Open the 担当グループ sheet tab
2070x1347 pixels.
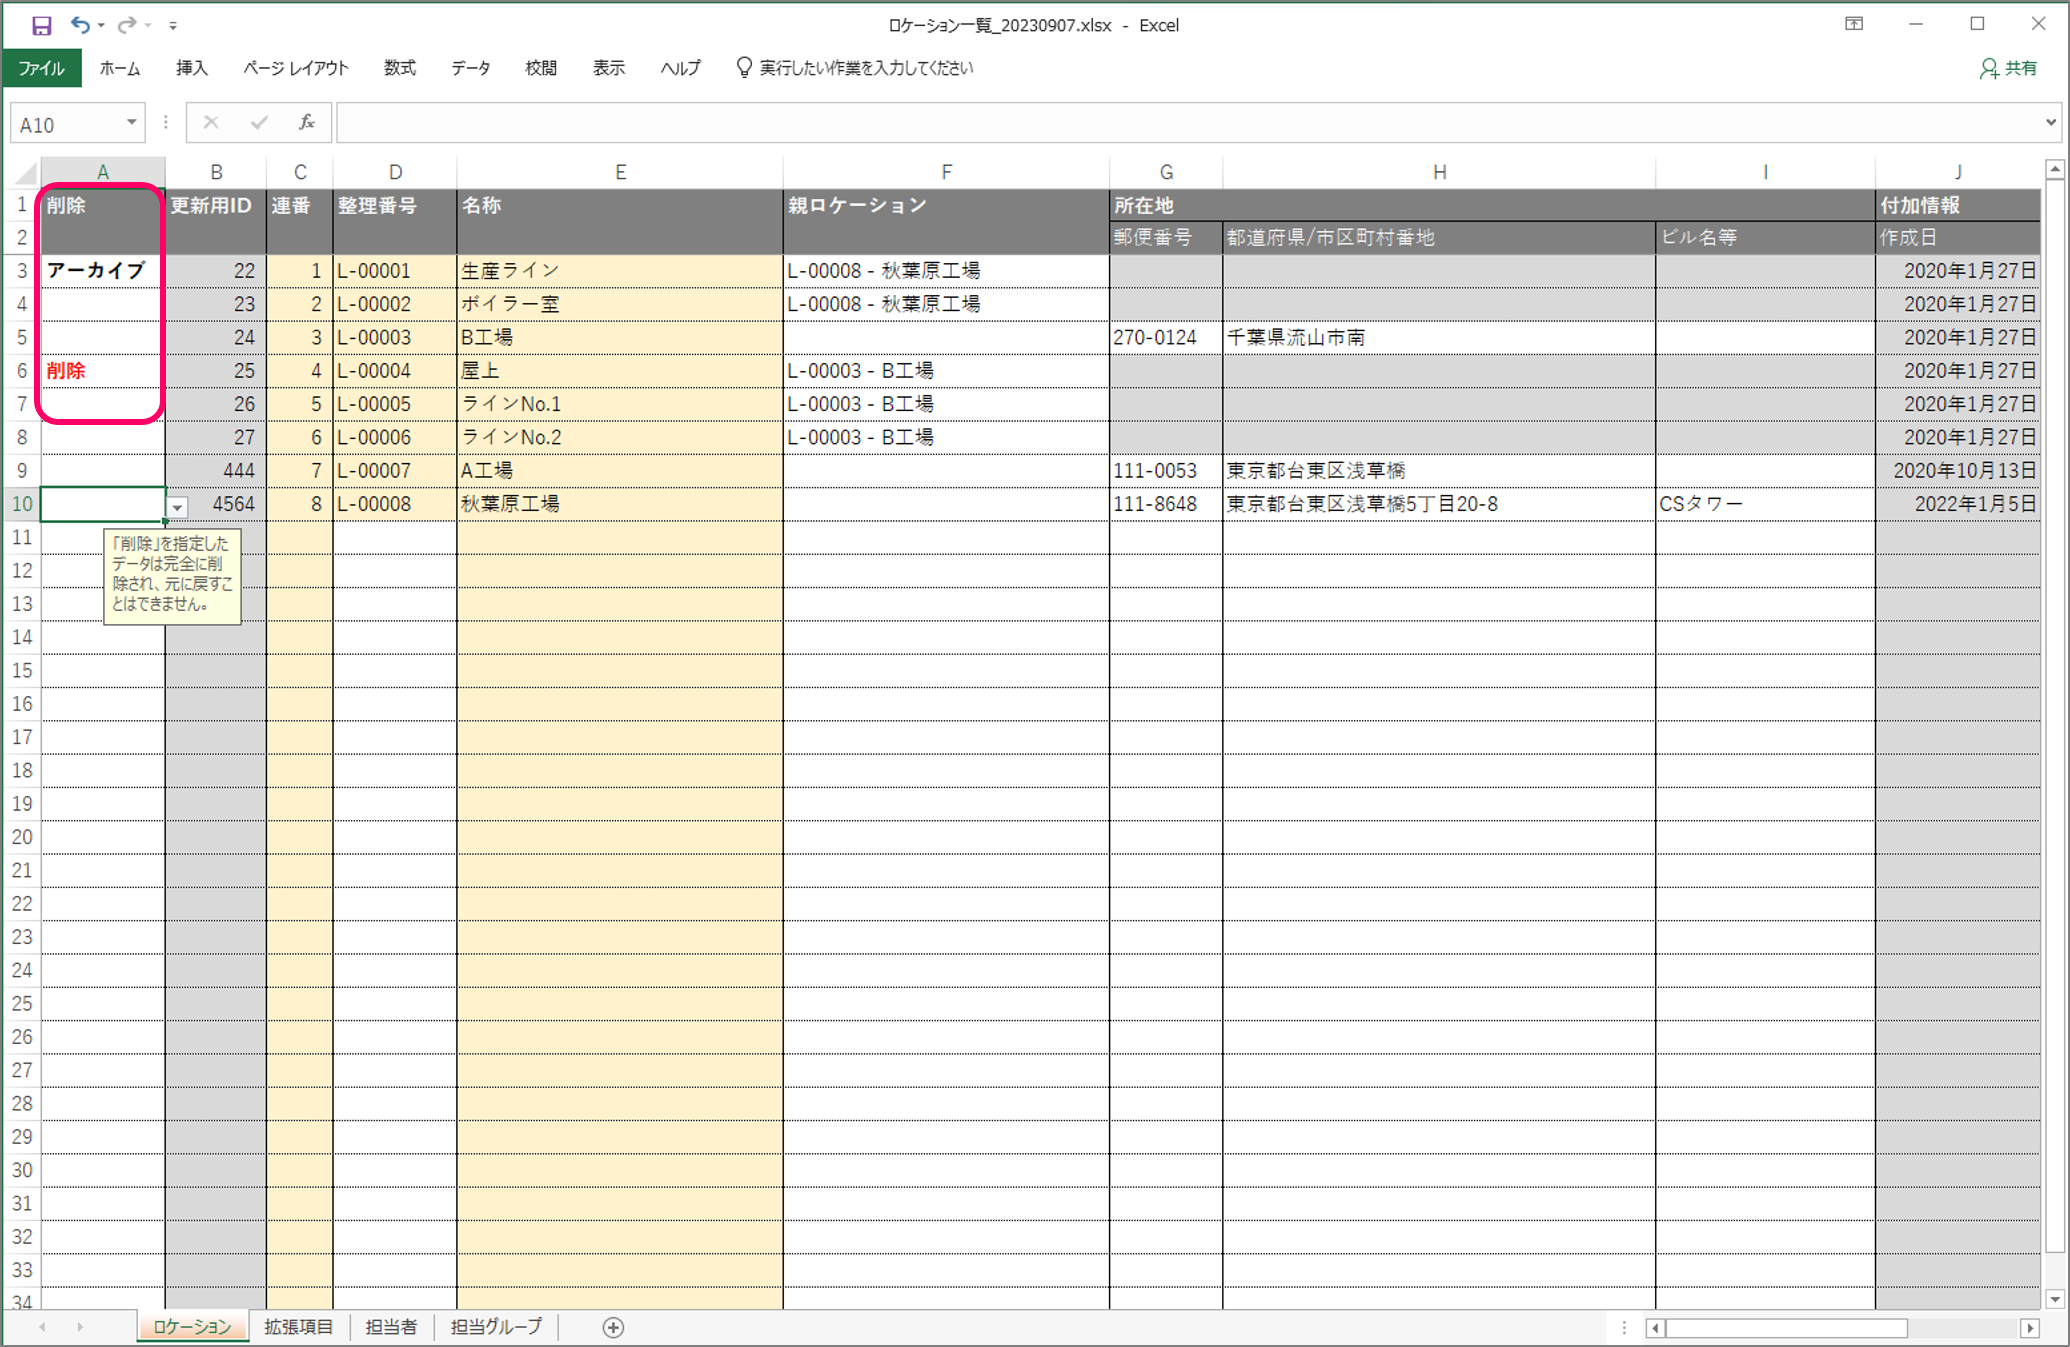496,1327
